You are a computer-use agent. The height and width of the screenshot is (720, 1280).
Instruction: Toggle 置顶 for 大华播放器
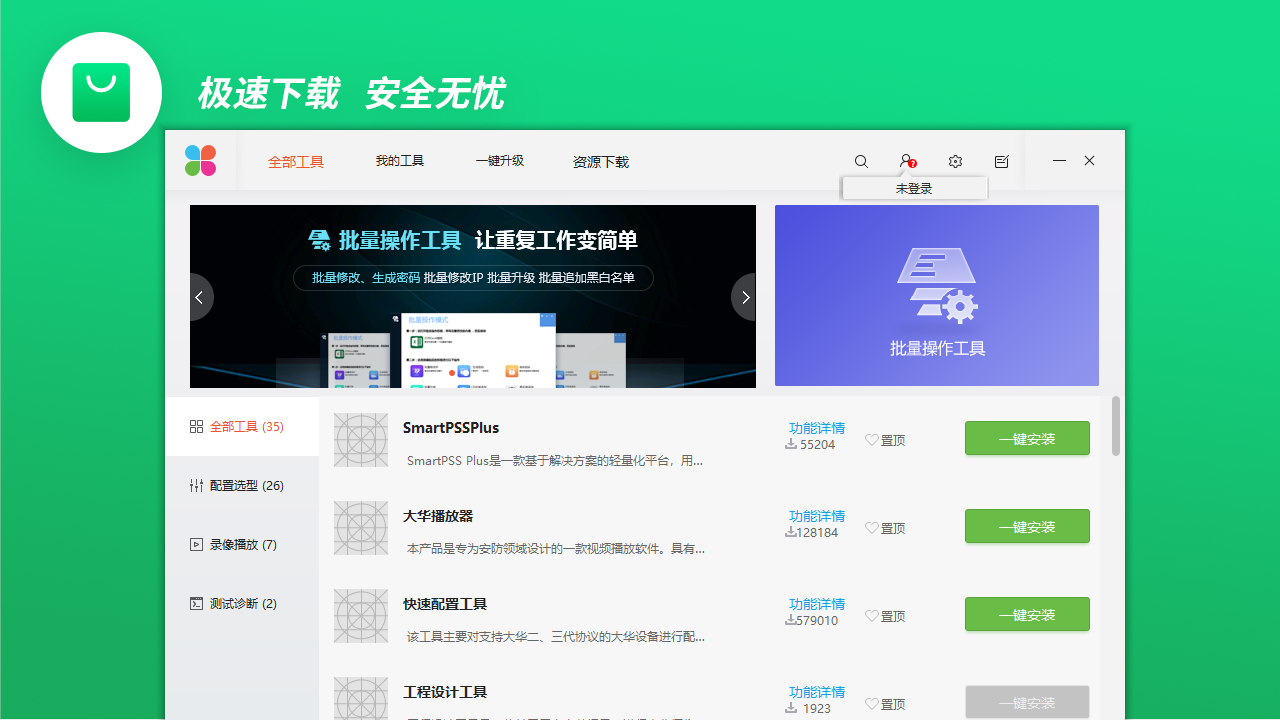[884, 528]
